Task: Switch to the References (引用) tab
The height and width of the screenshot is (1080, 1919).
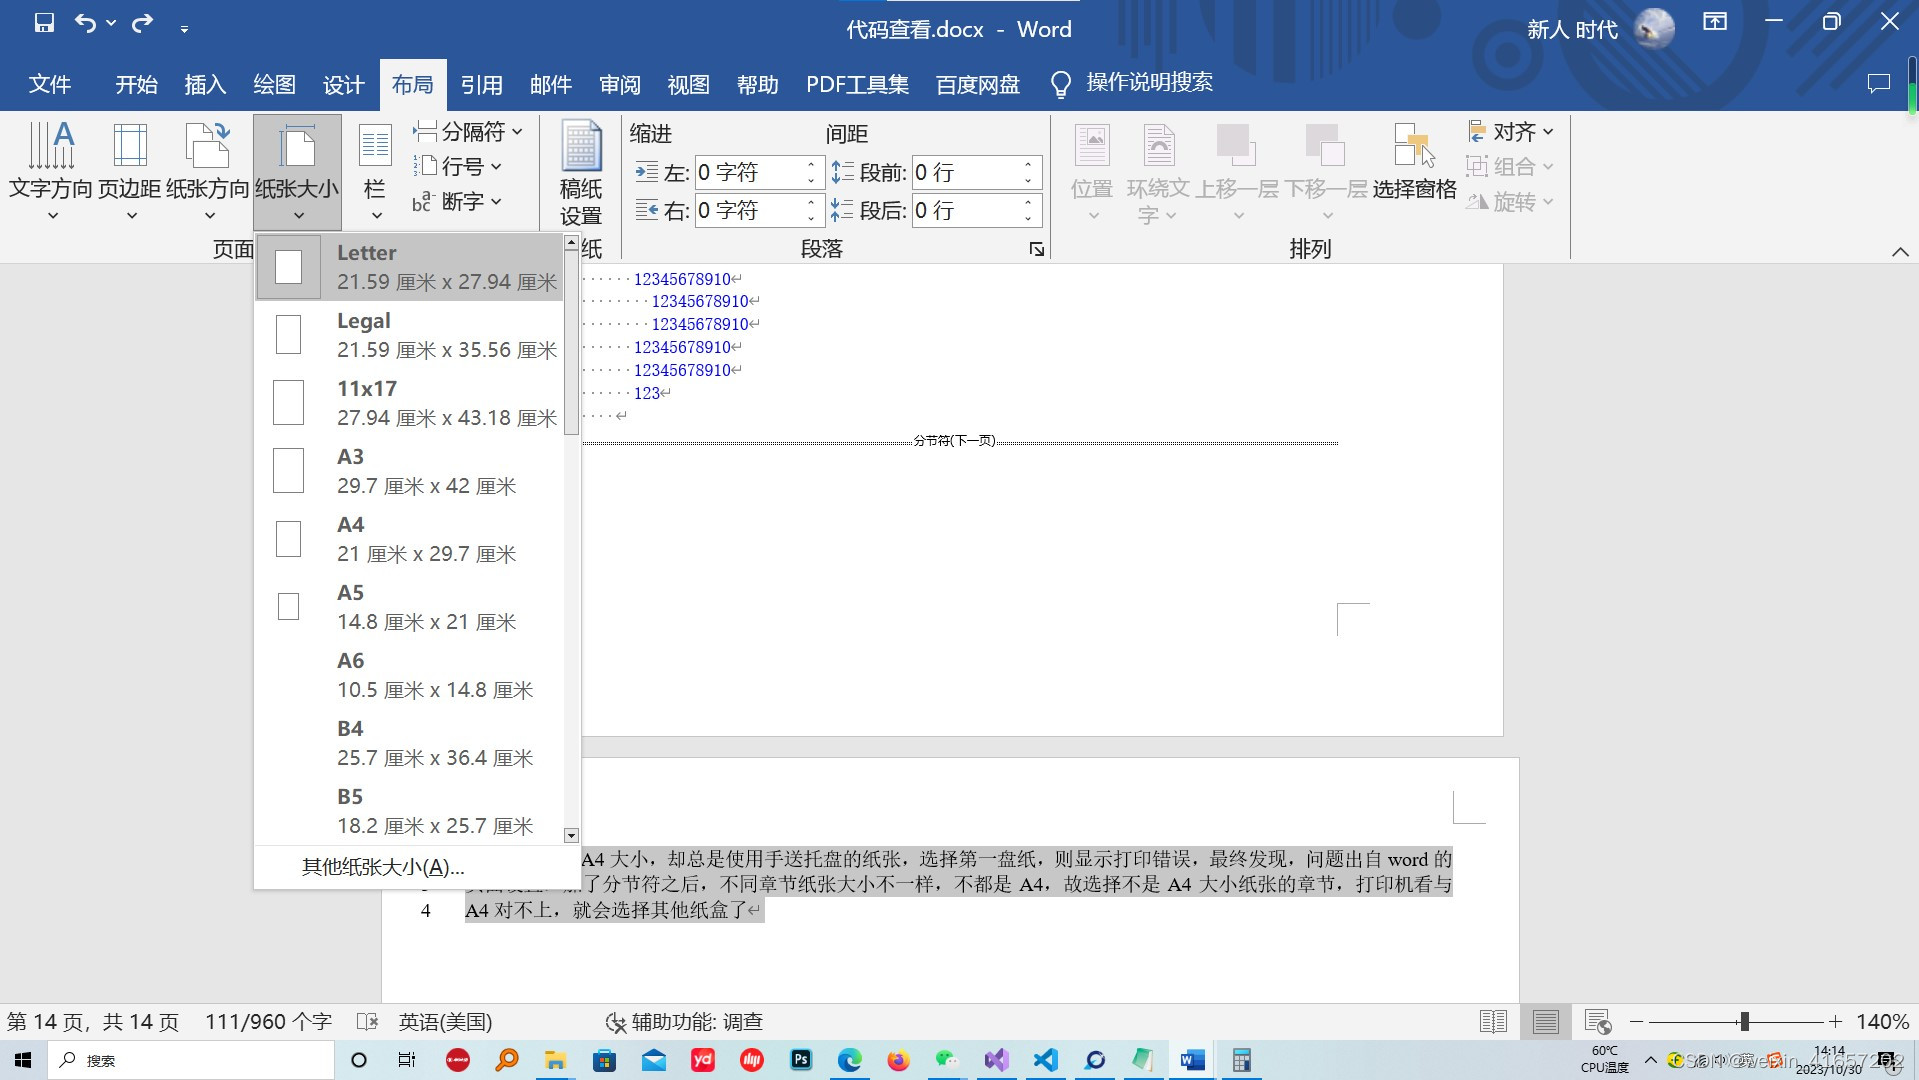Action: pos(481,84)
